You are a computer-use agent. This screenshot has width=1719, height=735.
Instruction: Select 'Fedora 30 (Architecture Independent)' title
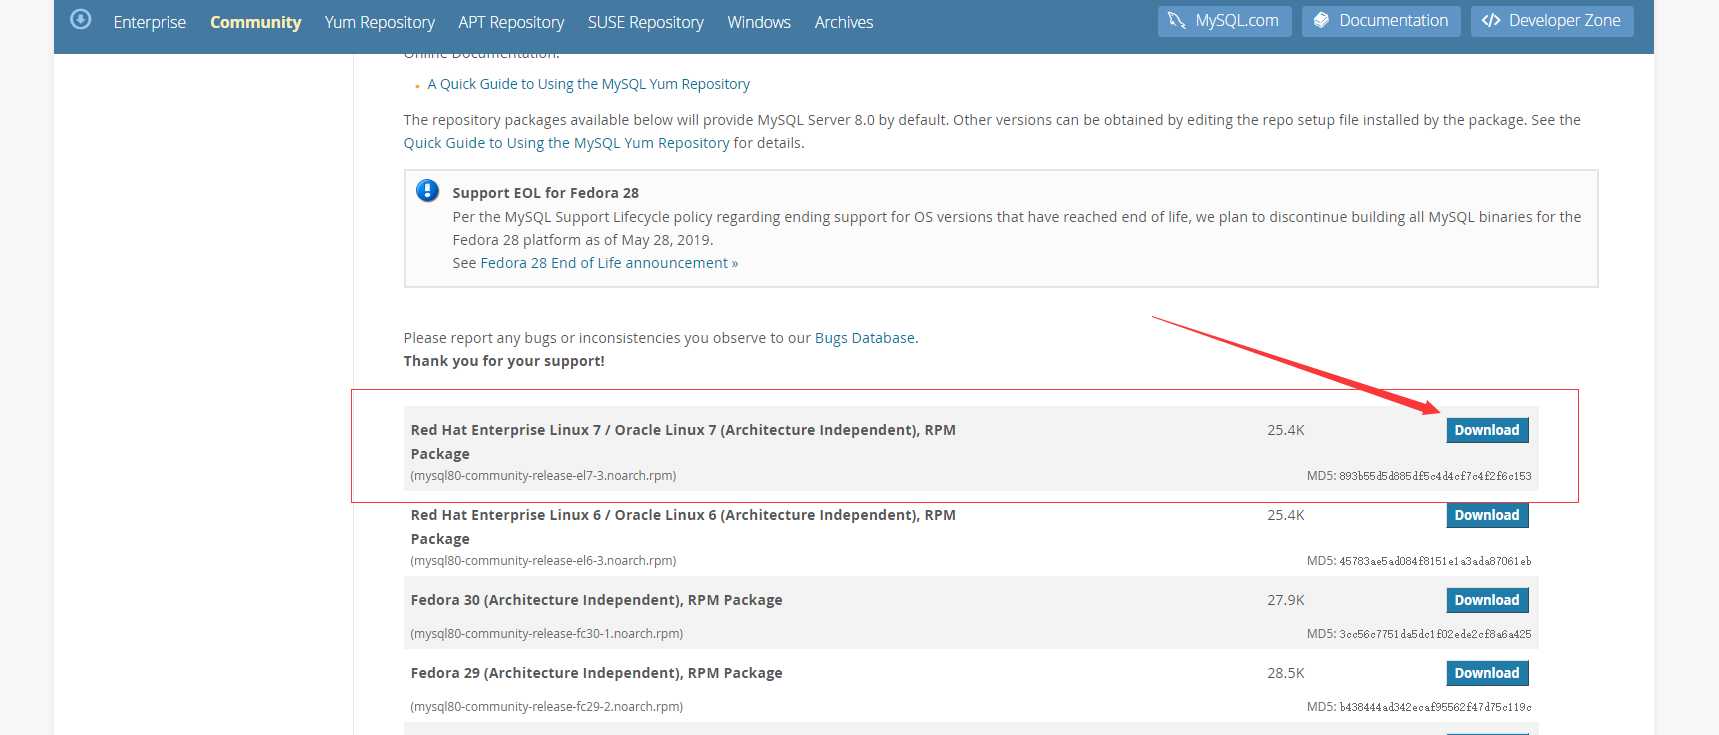(596, 600)
